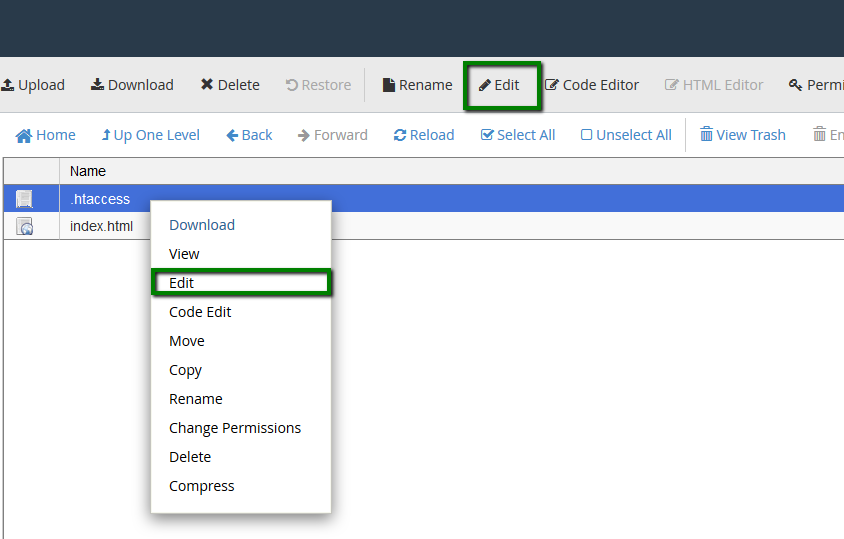
Task: Go to Home folder
Action: click(x=46, y=135)
